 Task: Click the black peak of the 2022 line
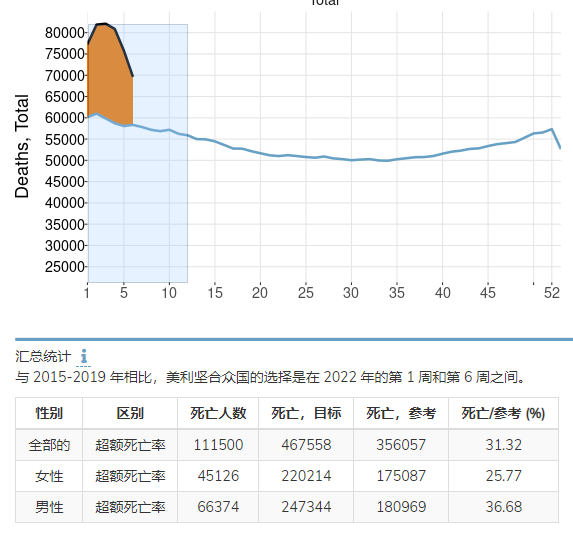pos(105,24)
